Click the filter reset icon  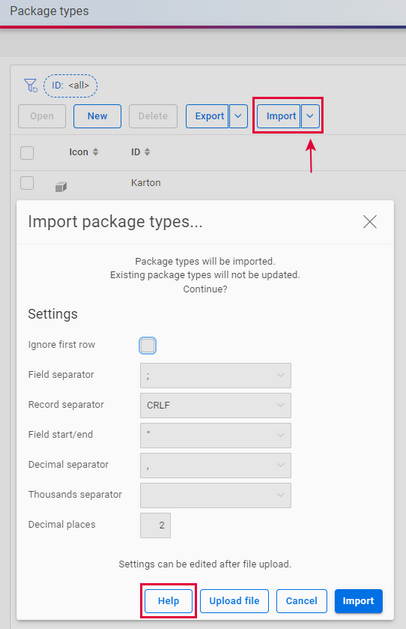point(30,85)
